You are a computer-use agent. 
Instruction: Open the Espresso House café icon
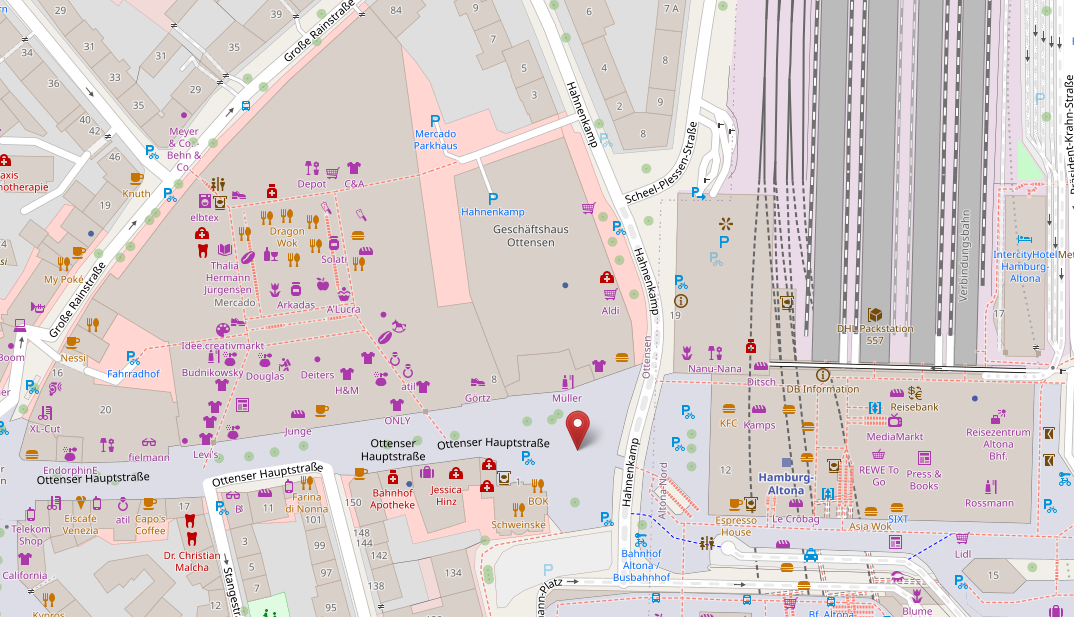coord(736,504)
